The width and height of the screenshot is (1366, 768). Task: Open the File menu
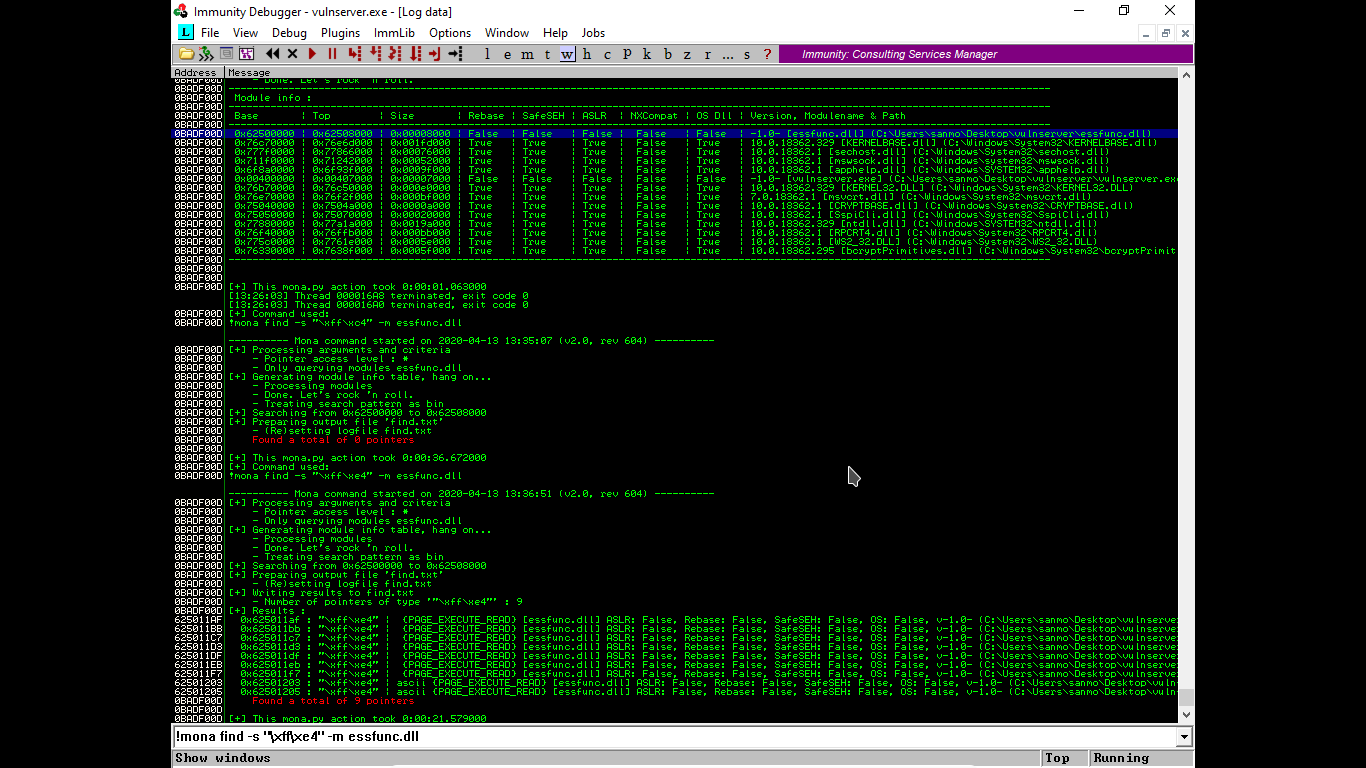210,33
